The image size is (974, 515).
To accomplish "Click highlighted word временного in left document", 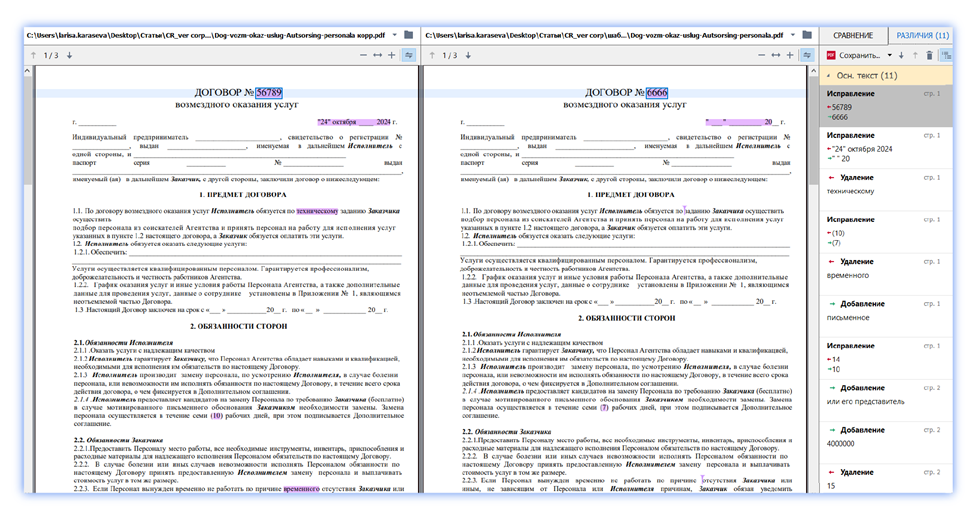I will 301,489.
